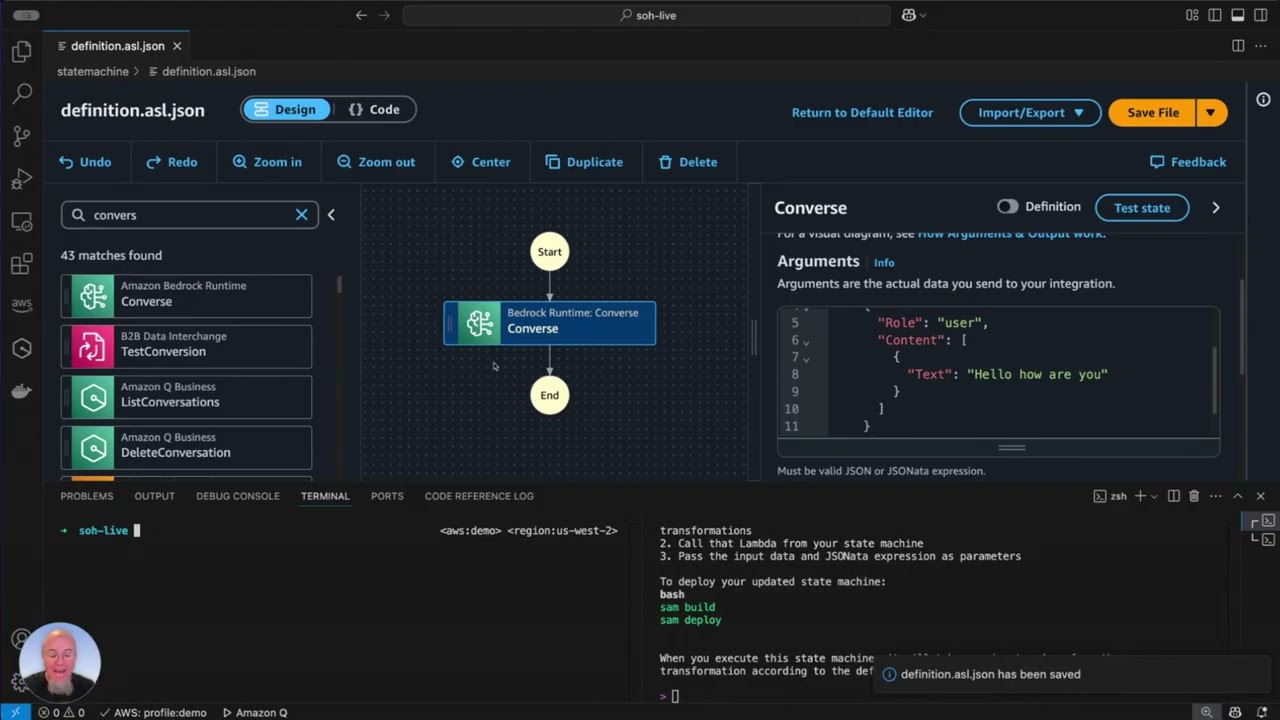The width and height of the screenshot is (1280, 720).
Task: Open the AWS Toolkit panel
Action: (x=21, y=305)
